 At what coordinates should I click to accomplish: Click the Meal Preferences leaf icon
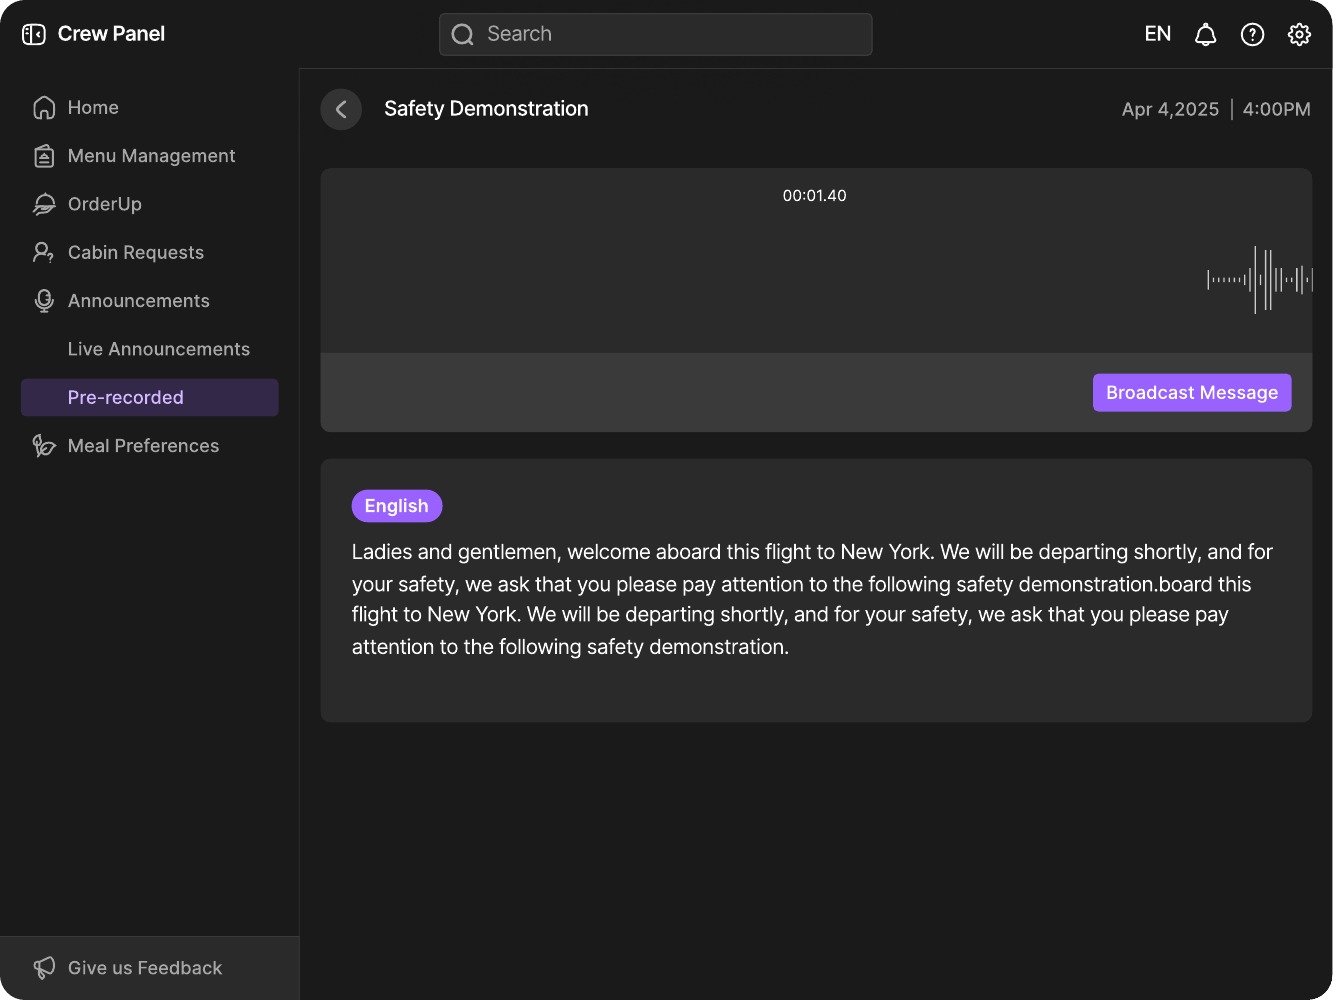44,446
